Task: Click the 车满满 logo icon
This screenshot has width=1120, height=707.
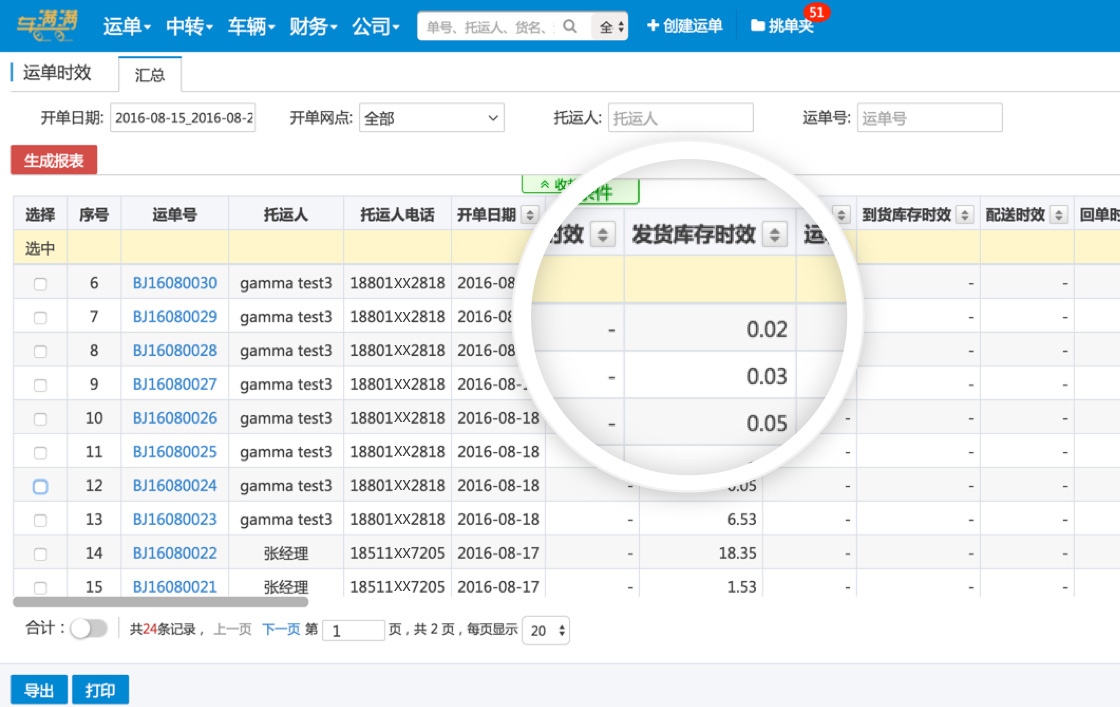Action: 48,25
